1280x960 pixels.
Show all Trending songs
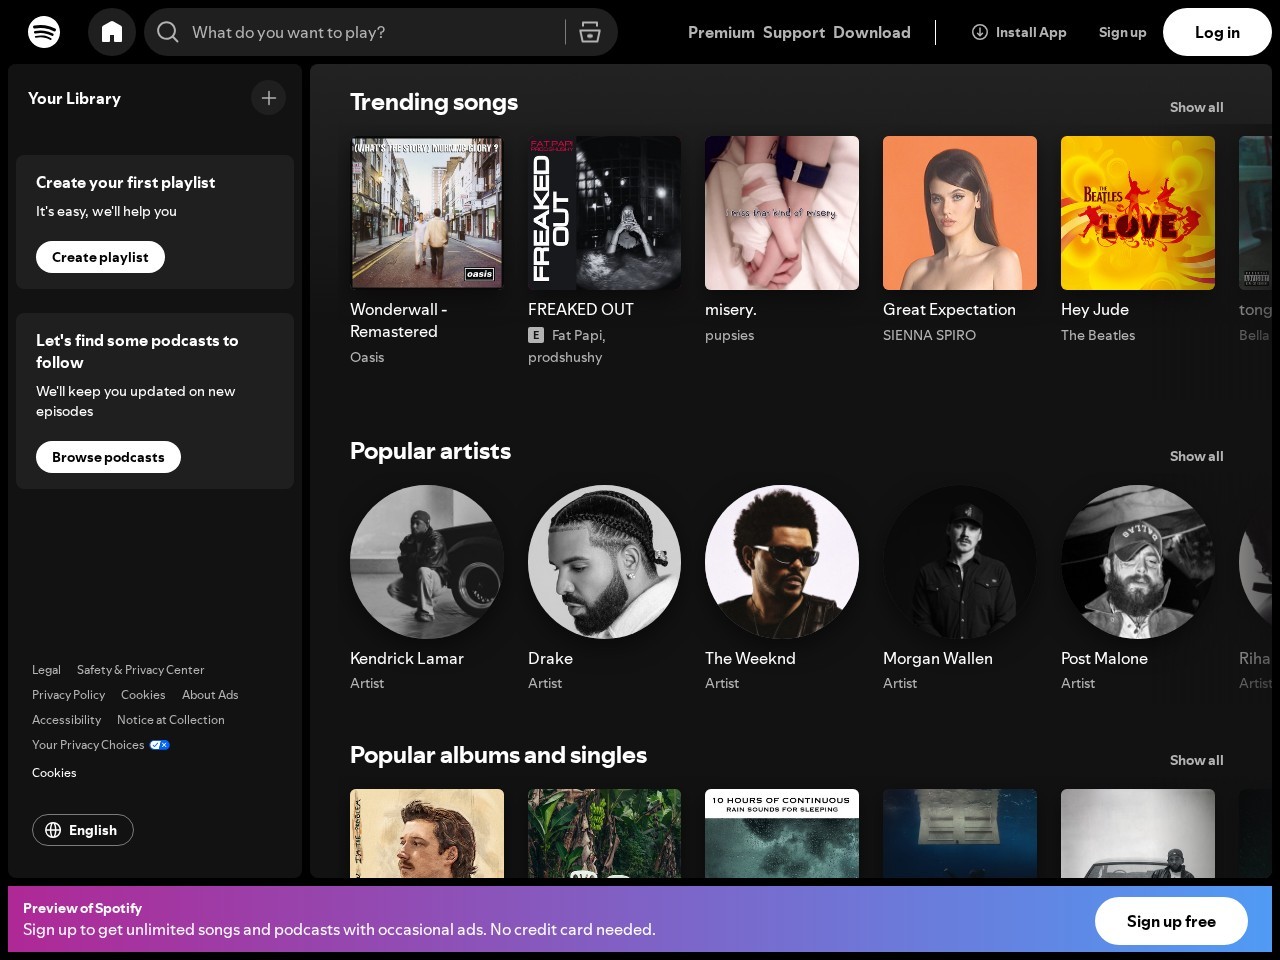1196,107
